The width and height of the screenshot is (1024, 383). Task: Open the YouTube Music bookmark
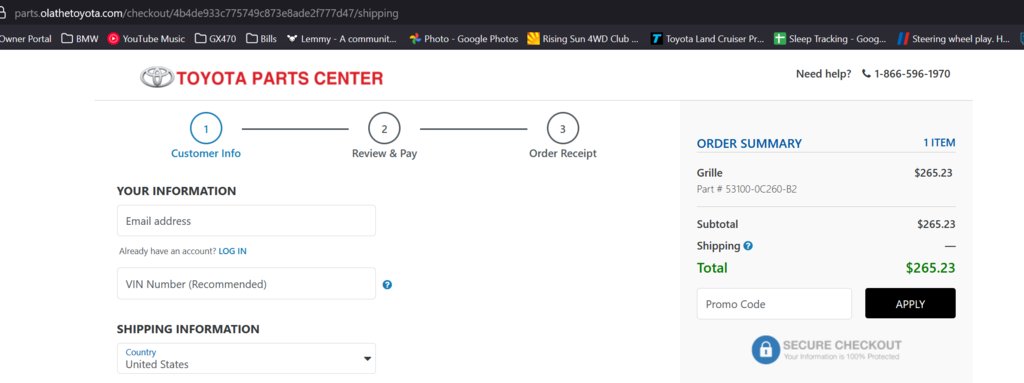pos(146,39)
